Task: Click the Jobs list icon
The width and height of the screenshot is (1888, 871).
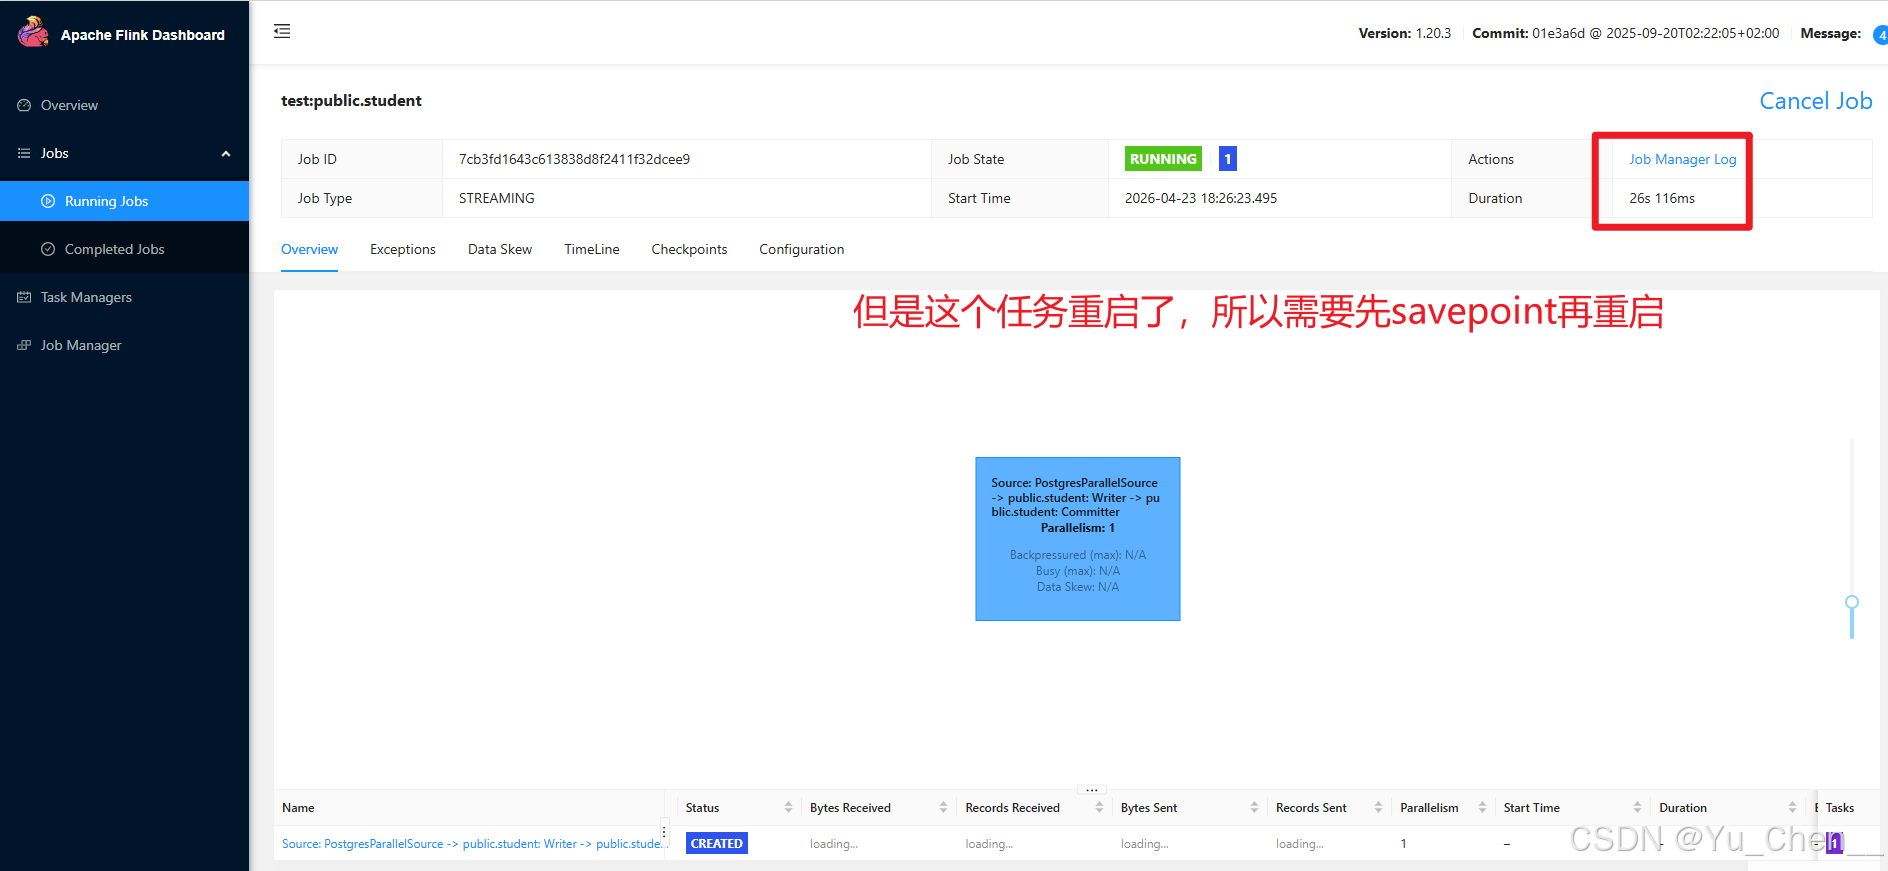Action: (24, 153)
